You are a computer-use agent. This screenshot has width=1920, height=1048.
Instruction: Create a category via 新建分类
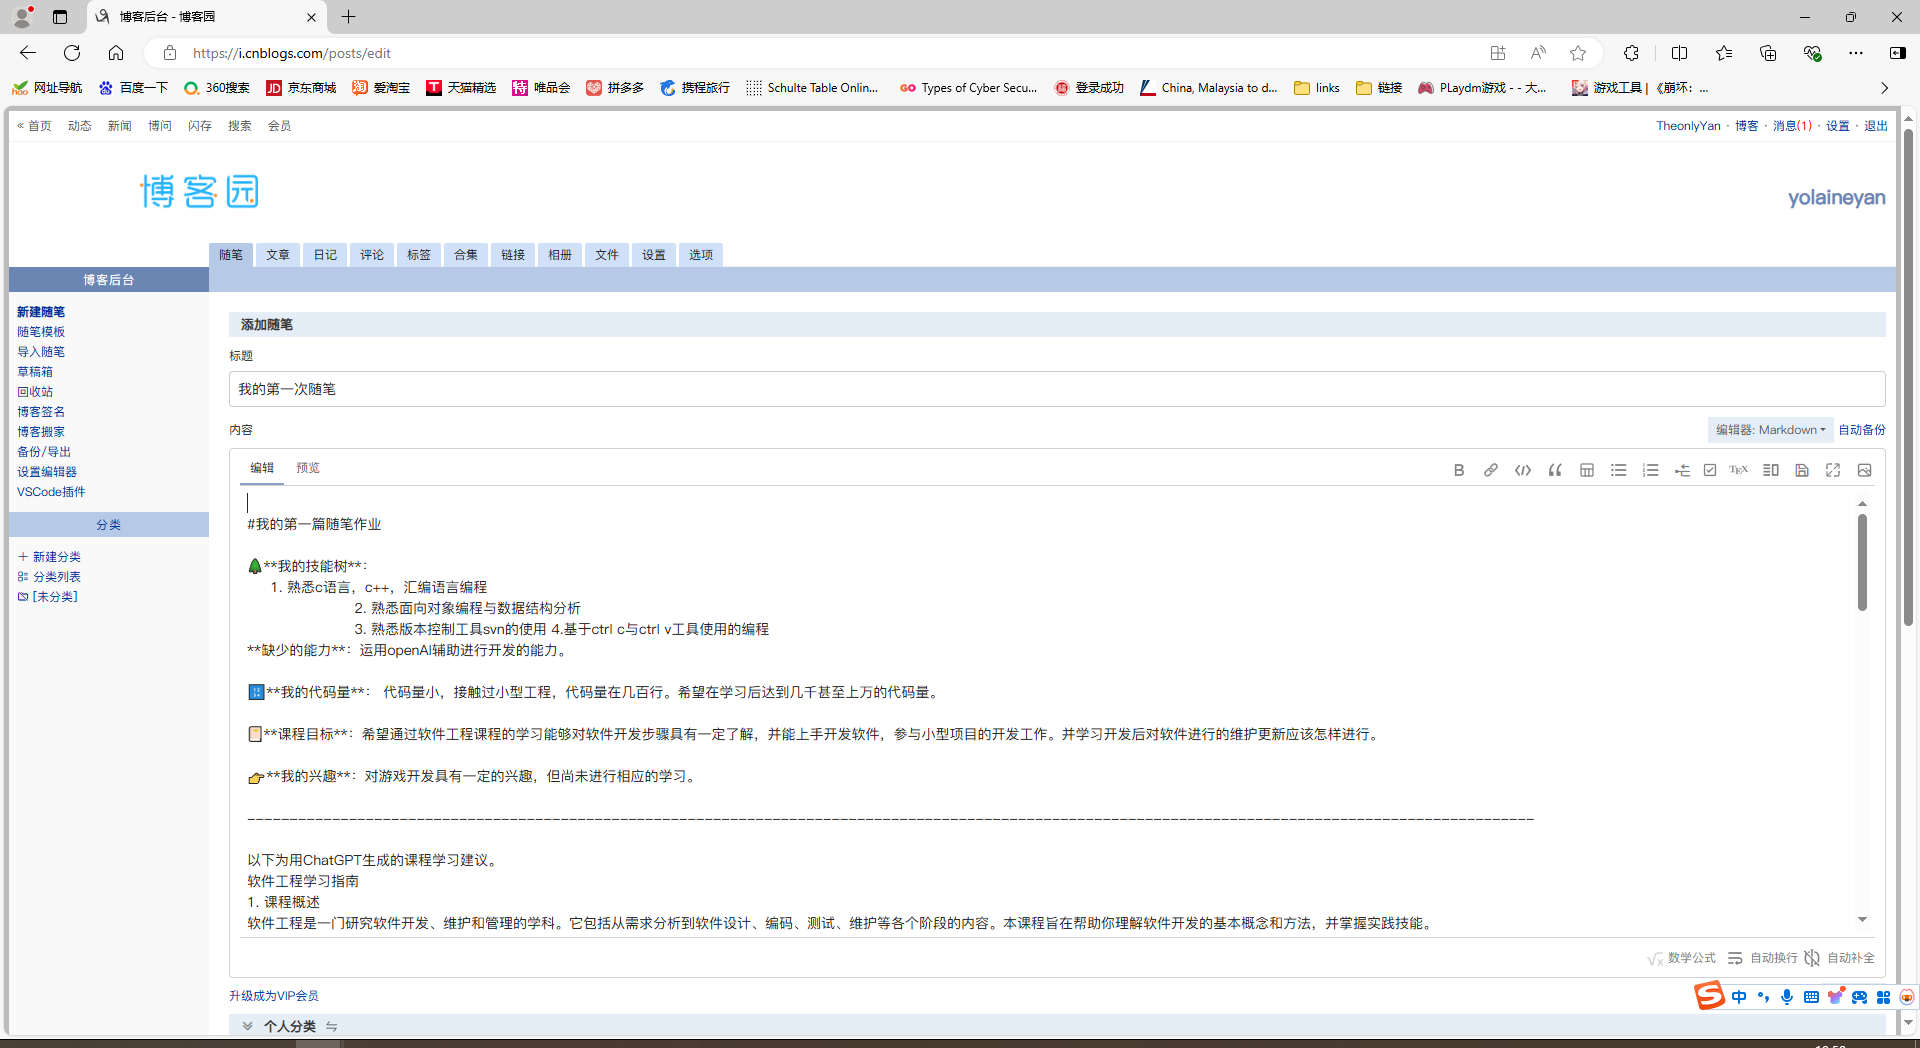pyautogui.click(x=50, y=557)
